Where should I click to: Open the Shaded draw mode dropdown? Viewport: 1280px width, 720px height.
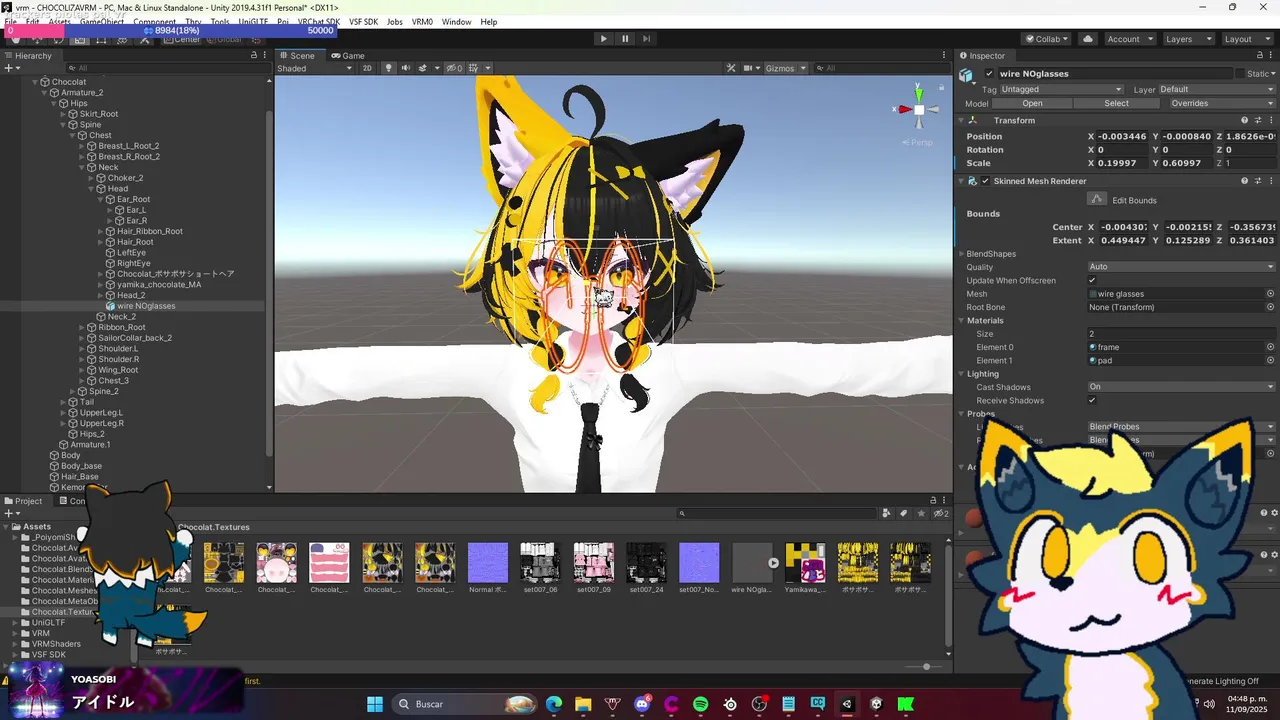314,68
